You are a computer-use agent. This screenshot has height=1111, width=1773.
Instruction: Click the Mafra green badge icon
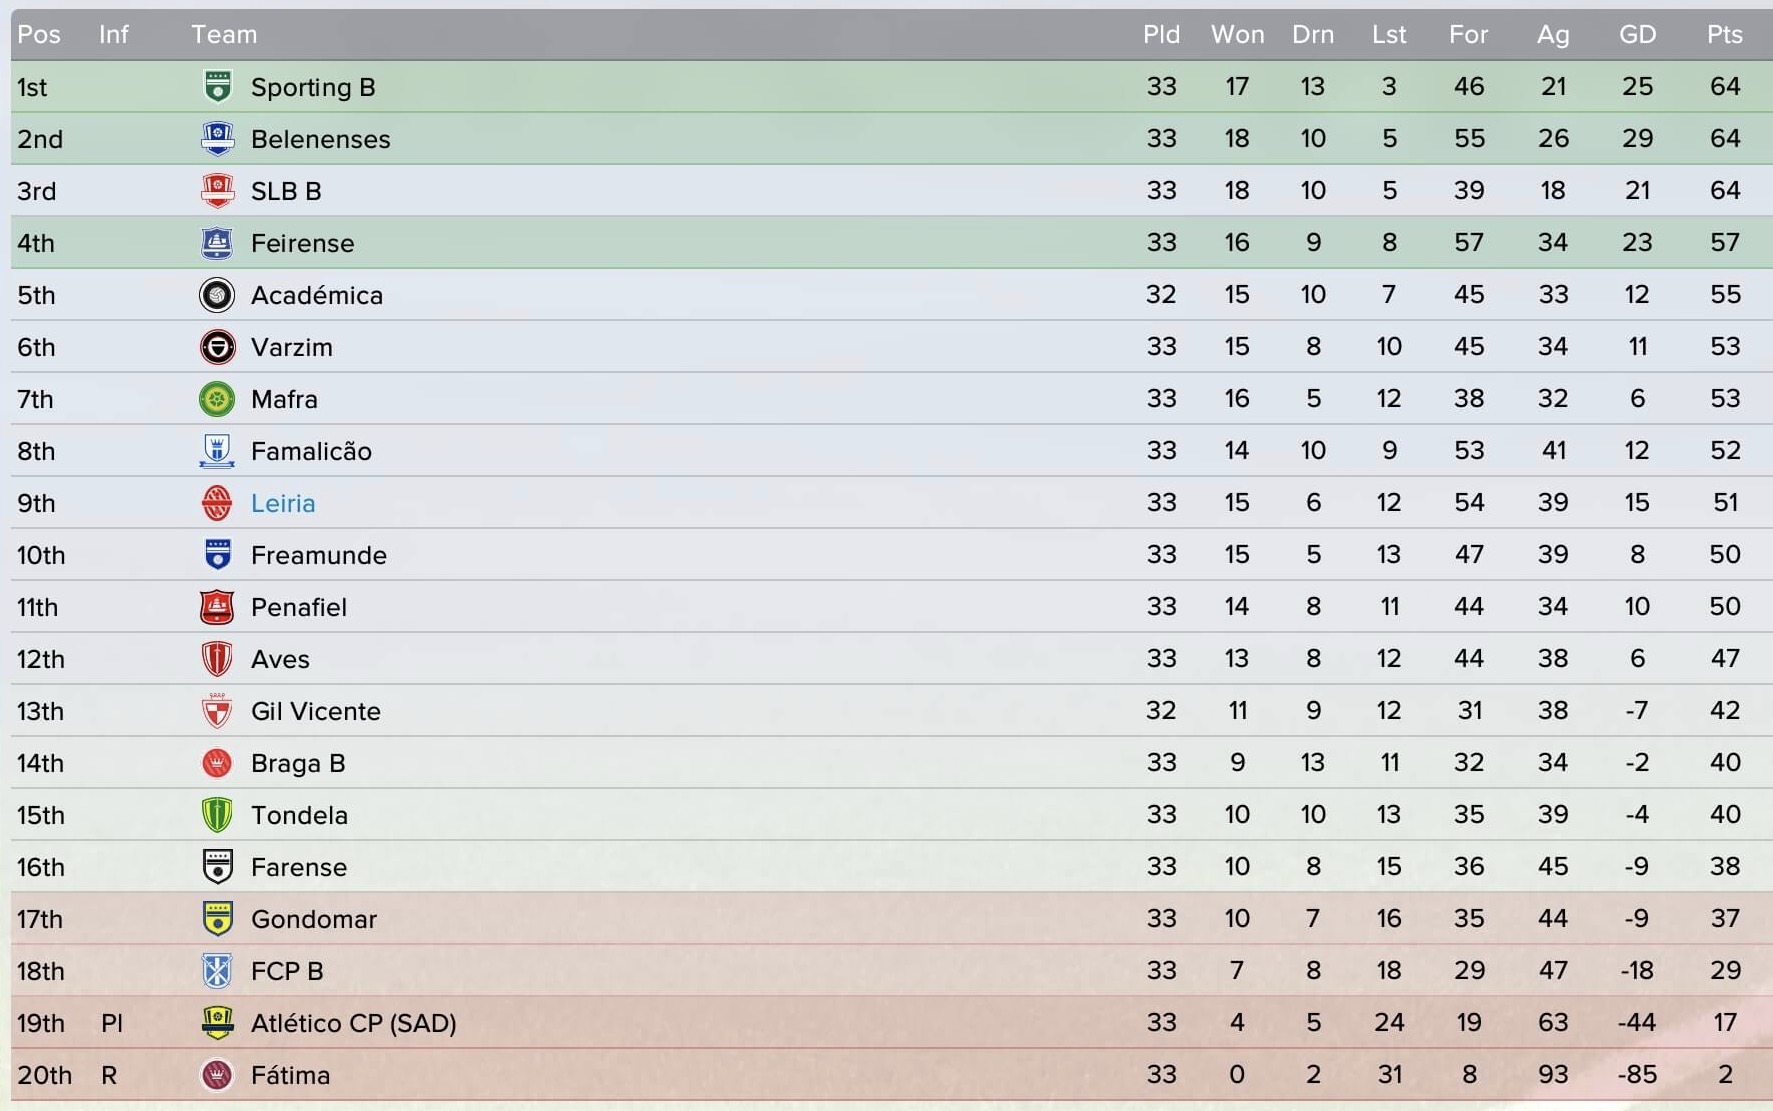[217, 399]
